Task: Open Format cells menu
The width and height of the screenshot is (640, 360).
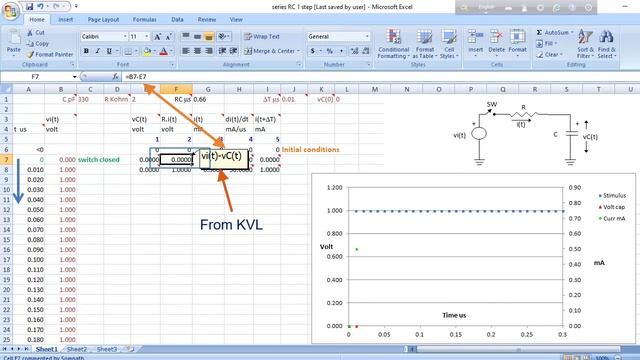Action: click(x=517, y=43)
